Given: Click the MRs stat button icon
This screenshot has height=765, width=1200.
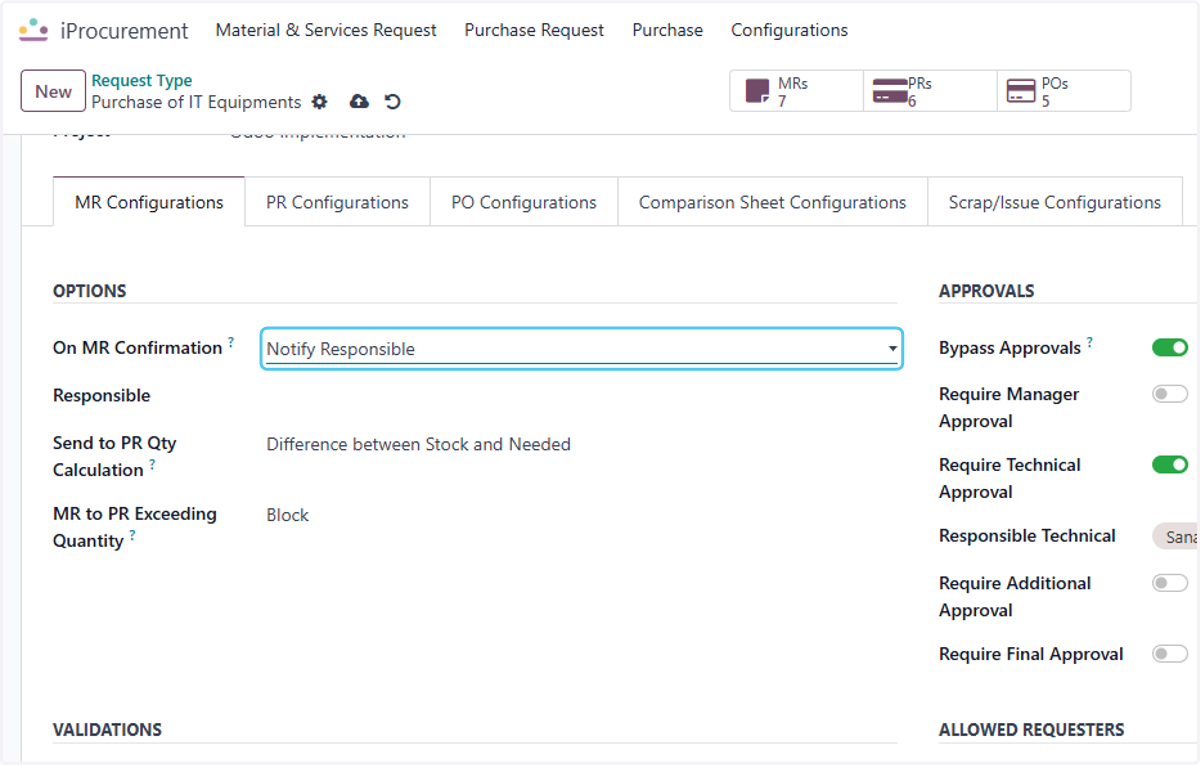Looking at the screenshot, I should [x=758, y=92].
